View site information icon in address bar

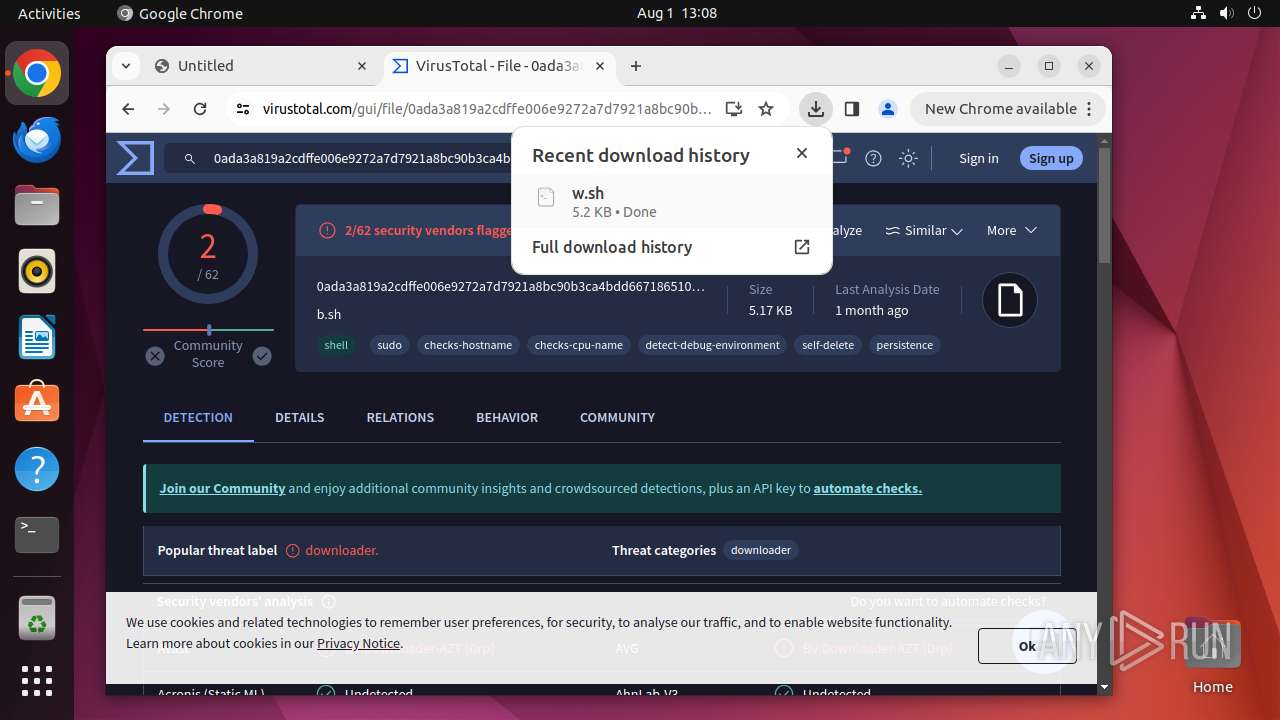243,109
